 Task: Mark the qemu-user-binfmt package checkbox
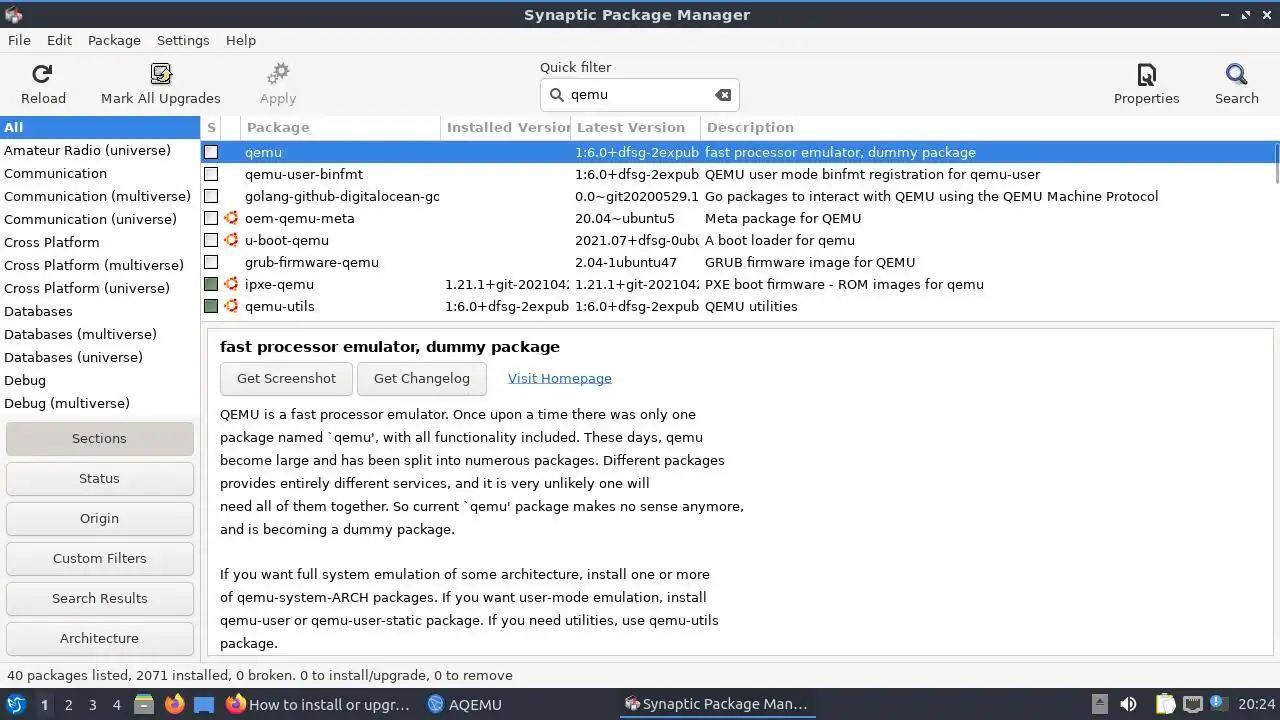pos(211,174)
